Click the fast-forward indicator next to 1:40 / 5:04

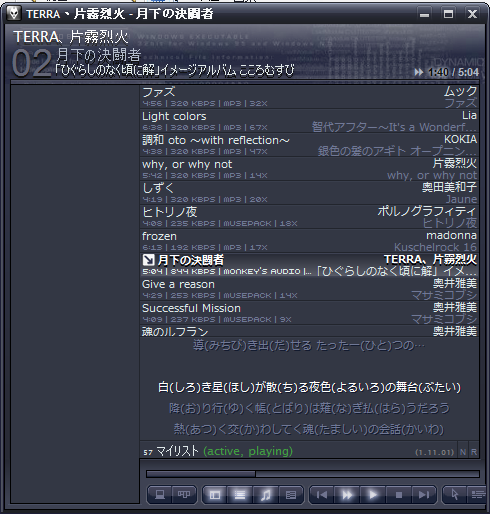click(419, 72)
